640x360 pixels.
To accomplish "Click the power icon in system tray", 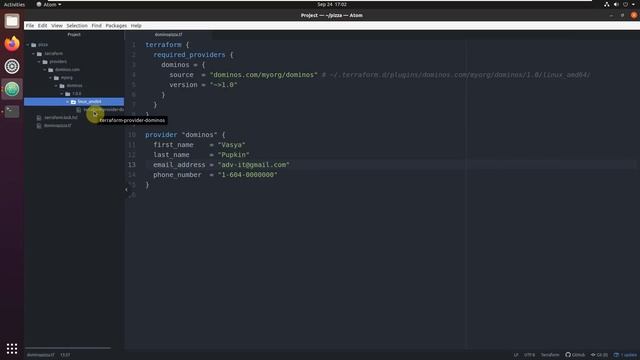I will click(625, 4).
